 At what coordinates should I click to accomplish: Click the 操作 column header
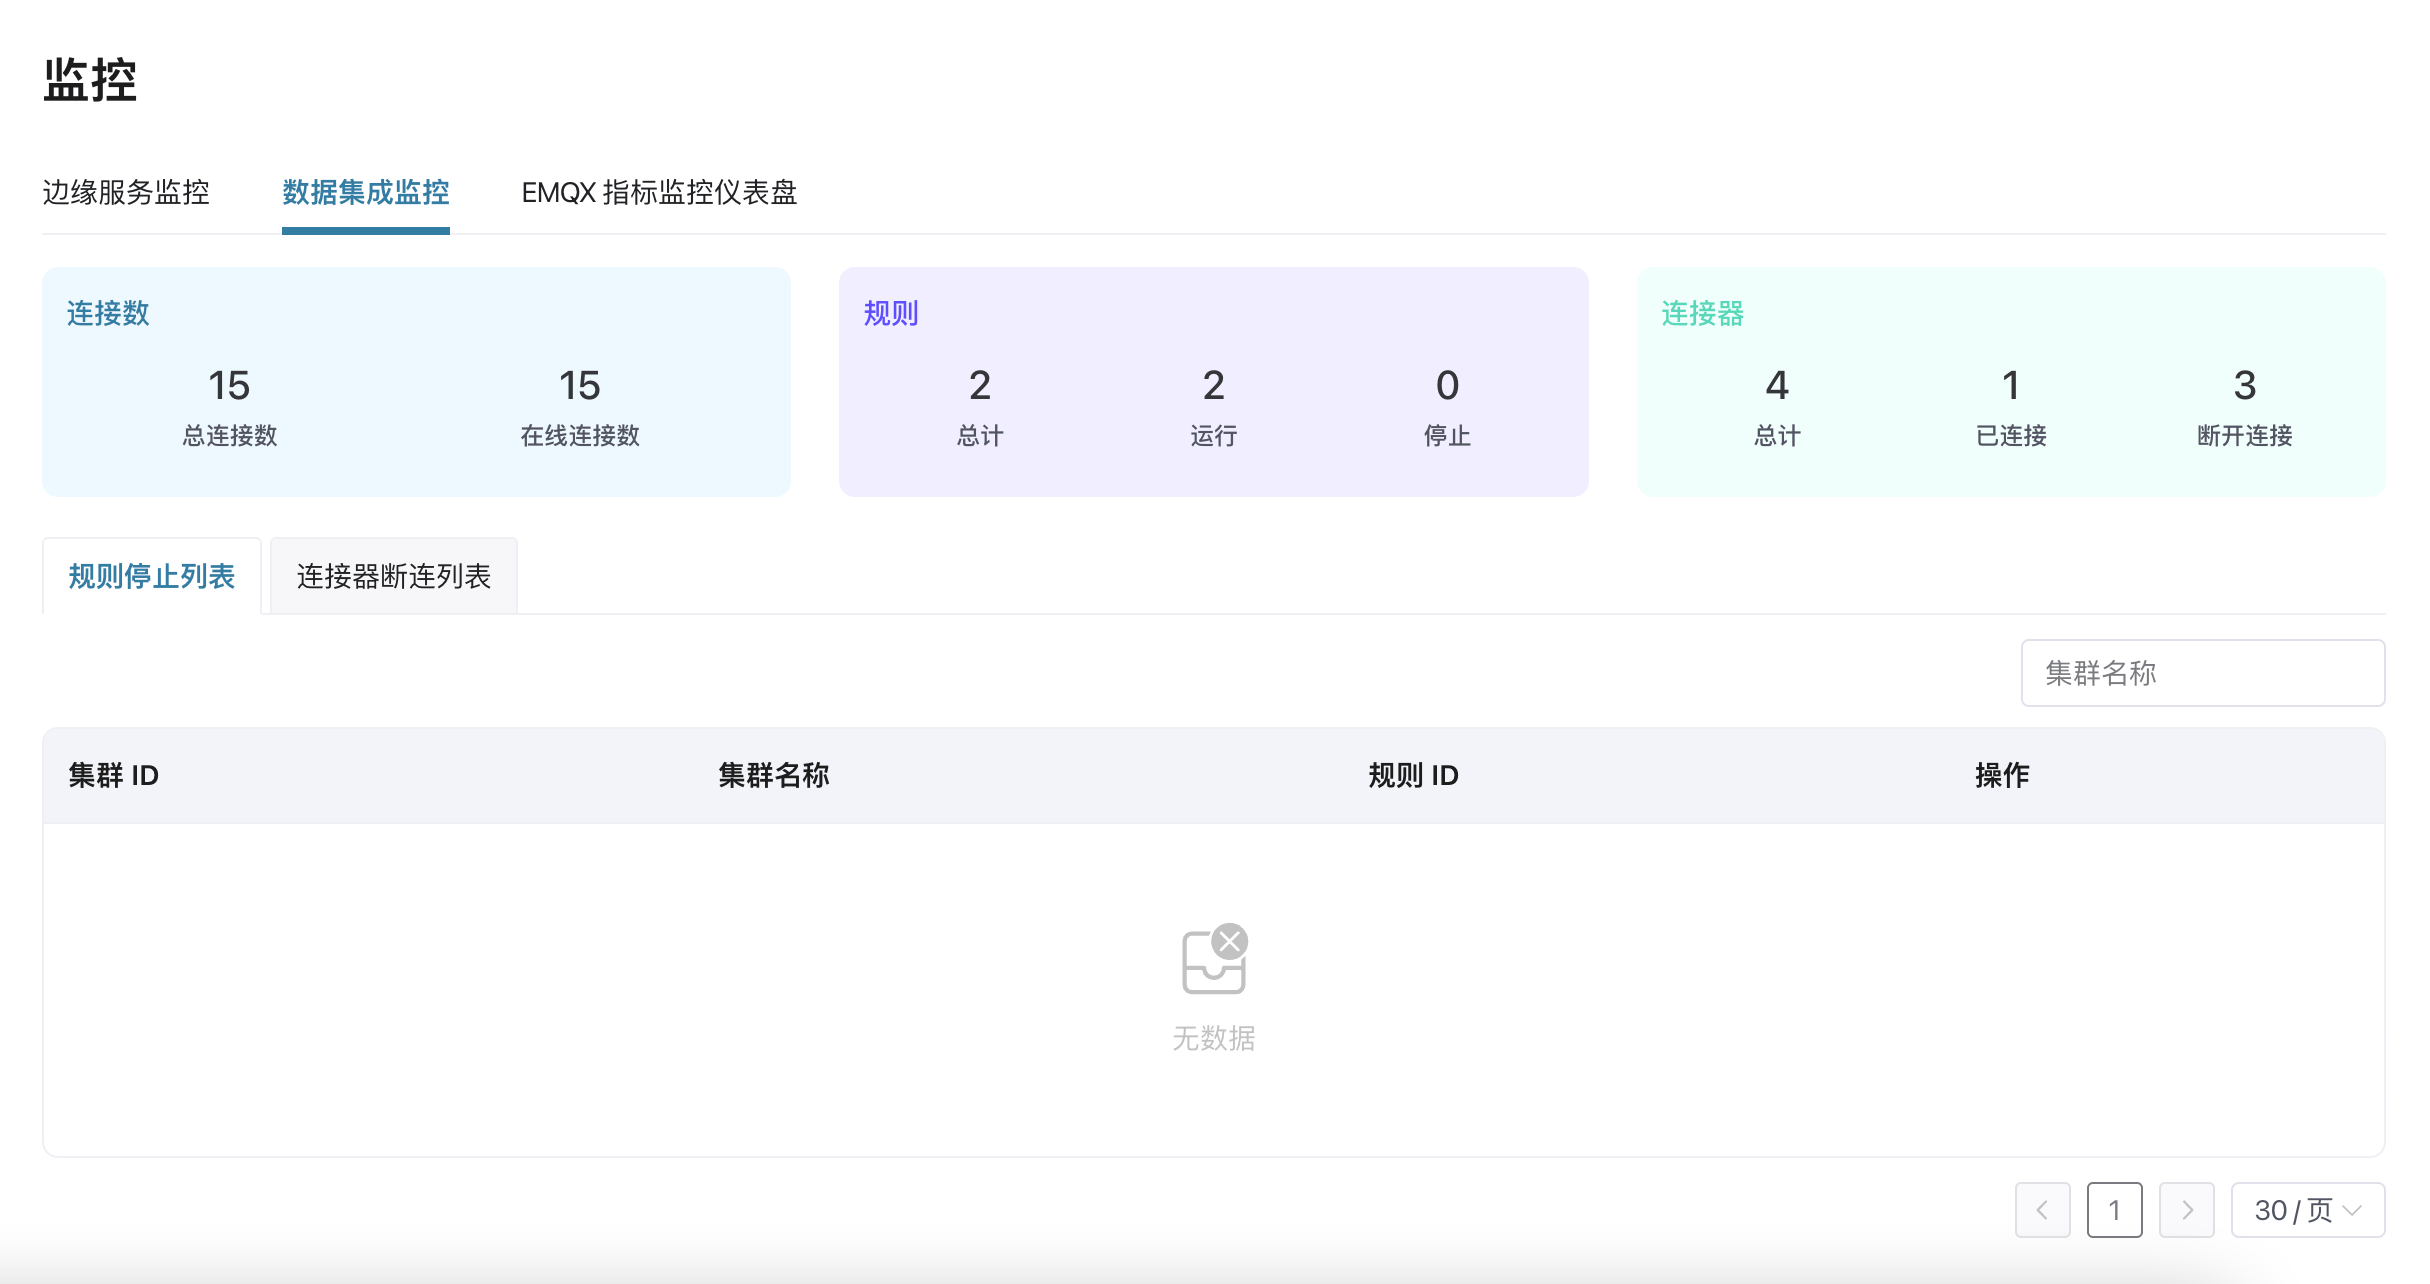2001,775
